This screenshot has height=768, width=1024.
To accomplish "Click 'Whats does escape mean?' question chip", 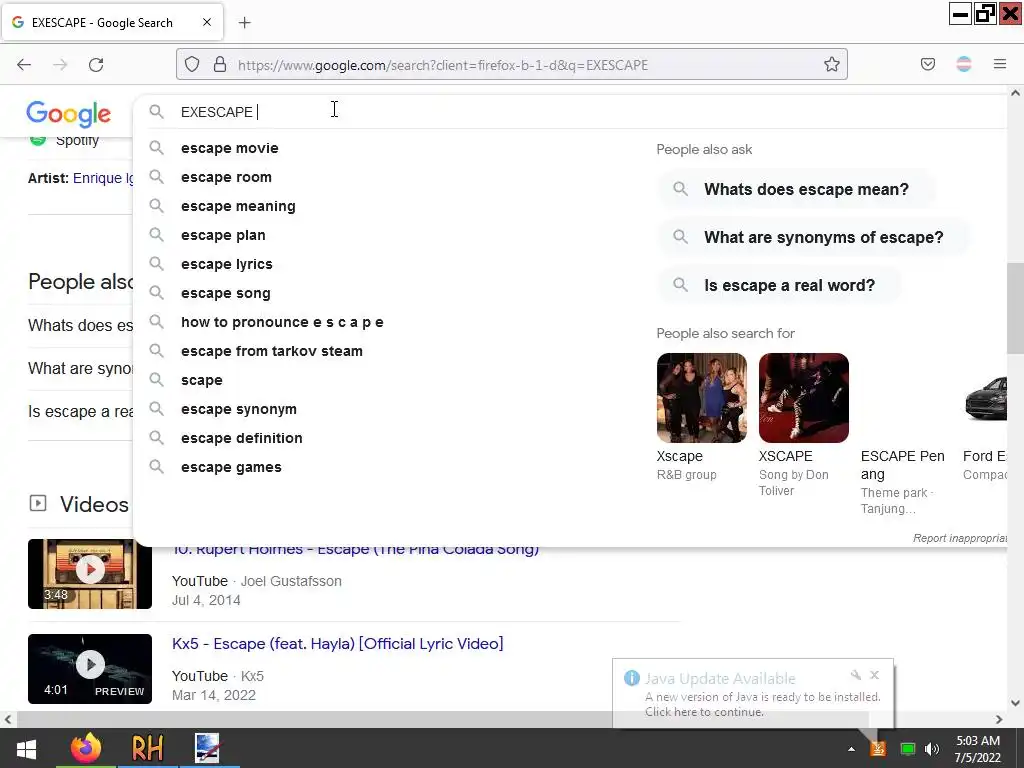I will pos(796,189).
